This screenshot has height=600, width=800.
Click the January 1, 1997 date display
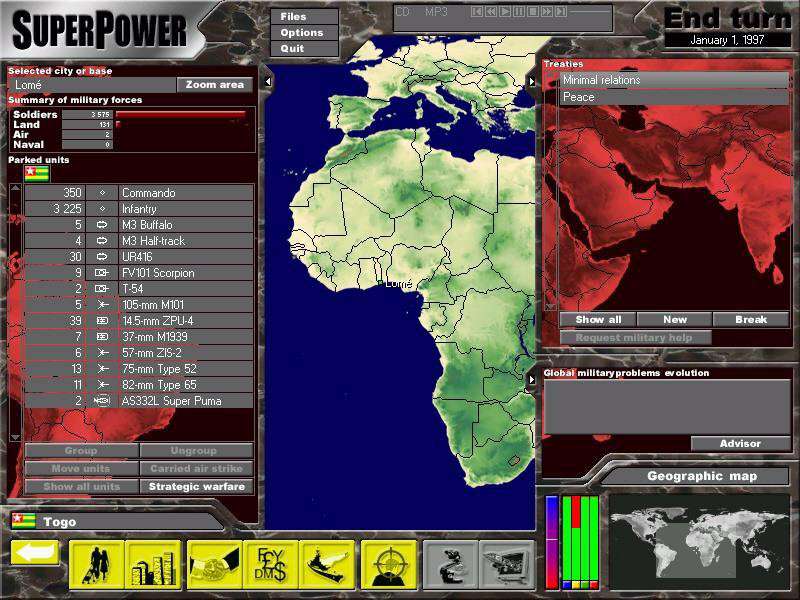[728, 40]
